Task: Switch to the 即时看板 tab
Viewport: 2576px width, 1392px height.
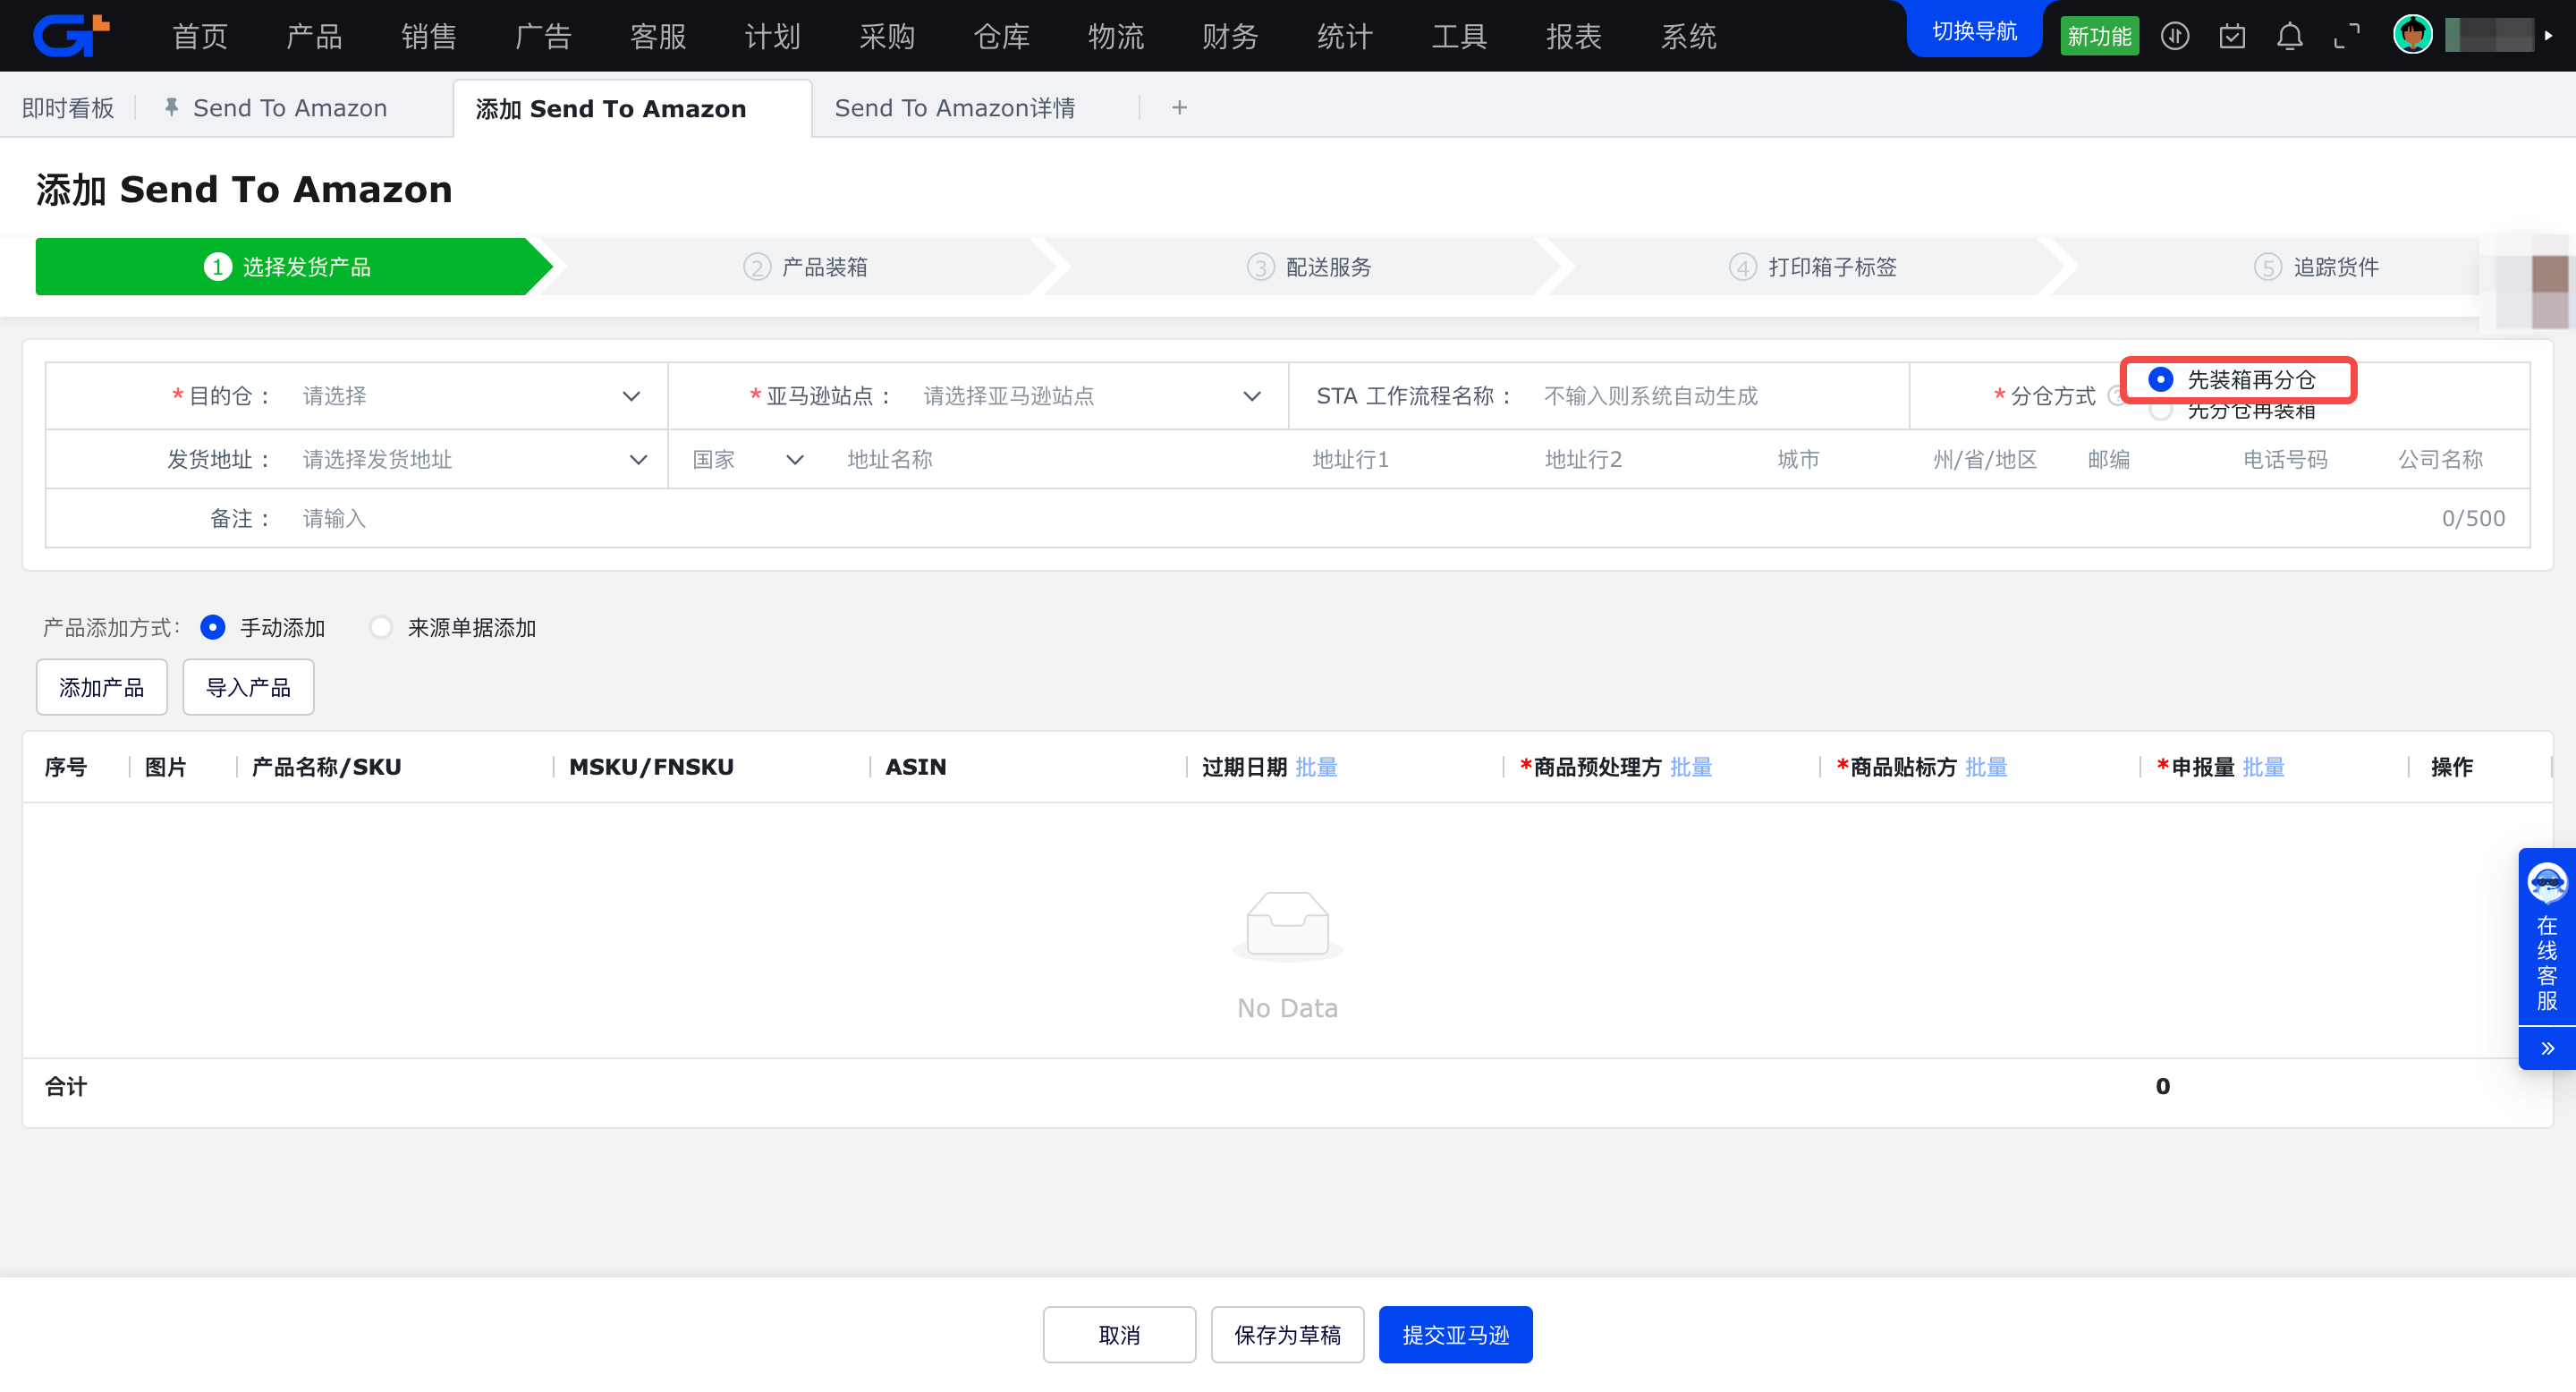Action: (x=68, y=107)
